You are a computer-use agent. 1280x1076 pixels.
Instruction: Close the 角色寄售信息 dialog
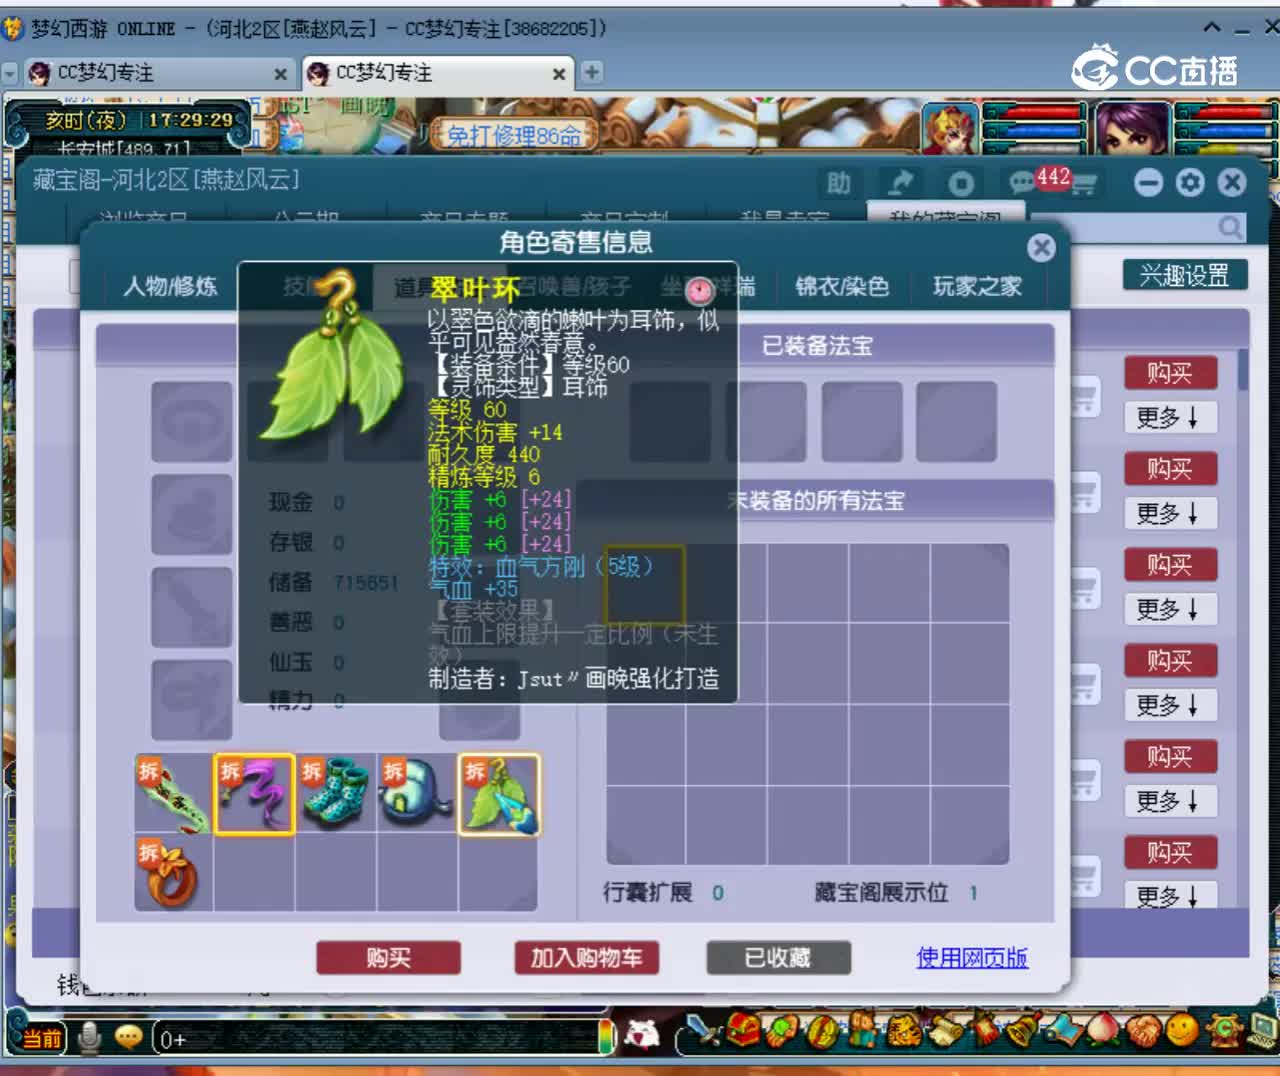pyautogui.click(x=1041, y=247)
